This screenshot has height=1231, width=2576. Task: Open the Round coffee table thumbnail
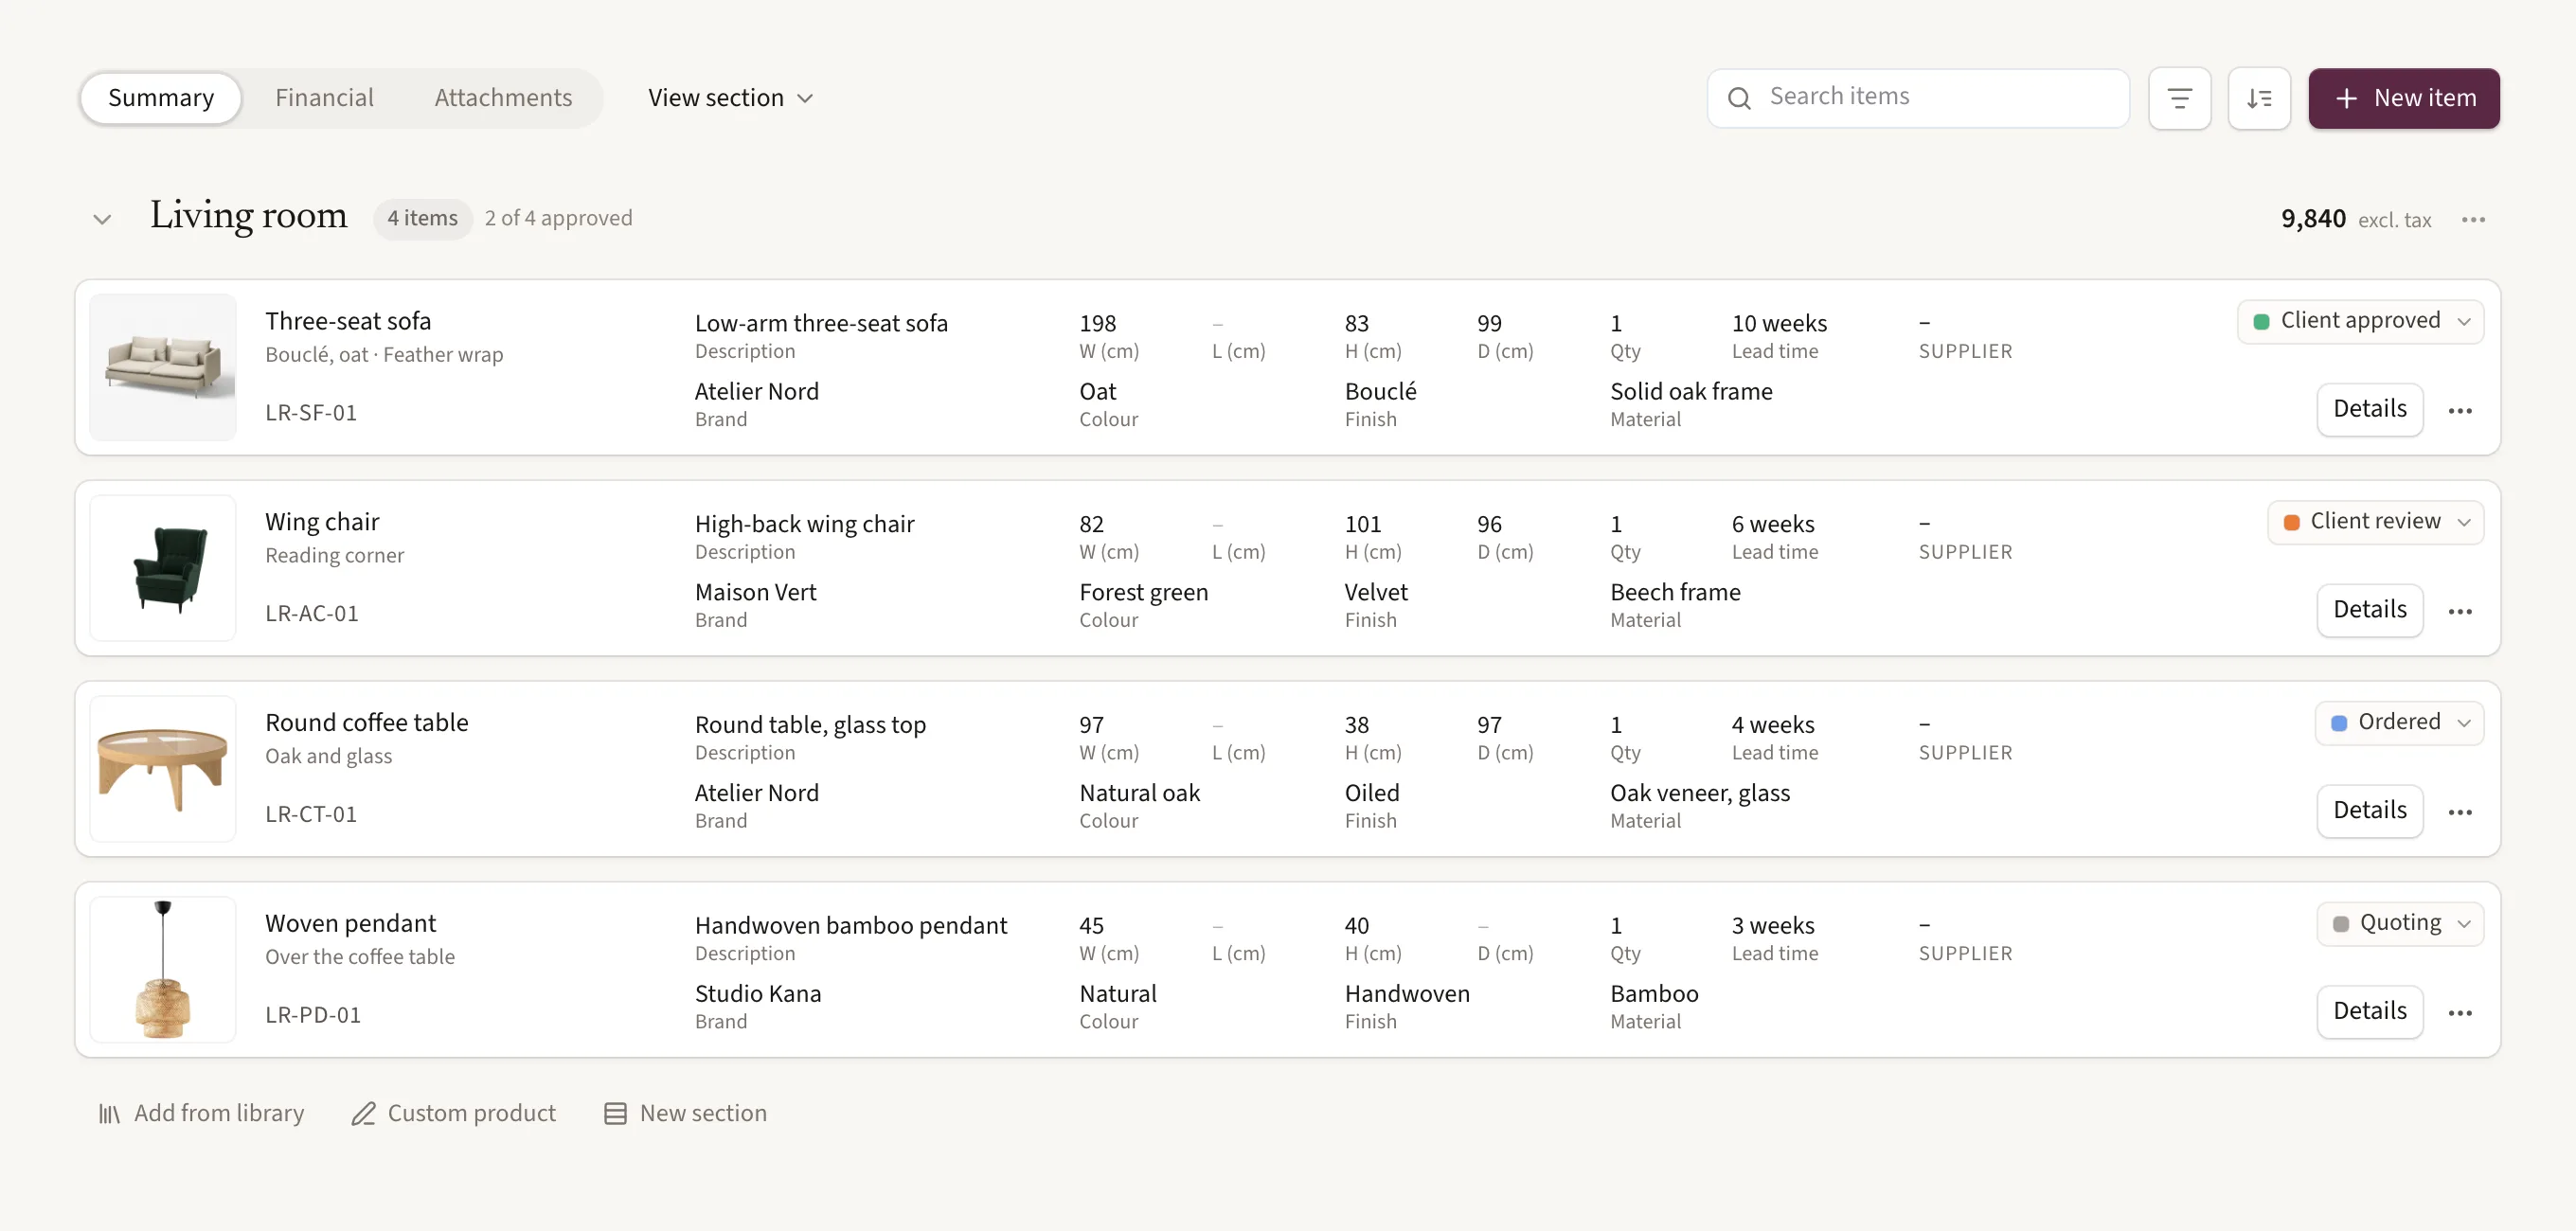[x=163, y=770]
